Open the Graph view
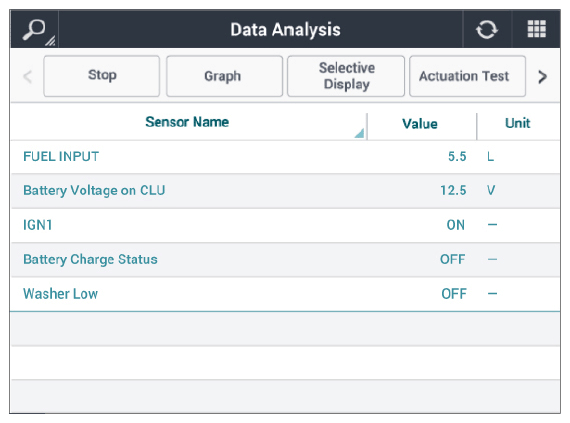Viewport: 570px width, 423px height. click(x=224, y=76)
